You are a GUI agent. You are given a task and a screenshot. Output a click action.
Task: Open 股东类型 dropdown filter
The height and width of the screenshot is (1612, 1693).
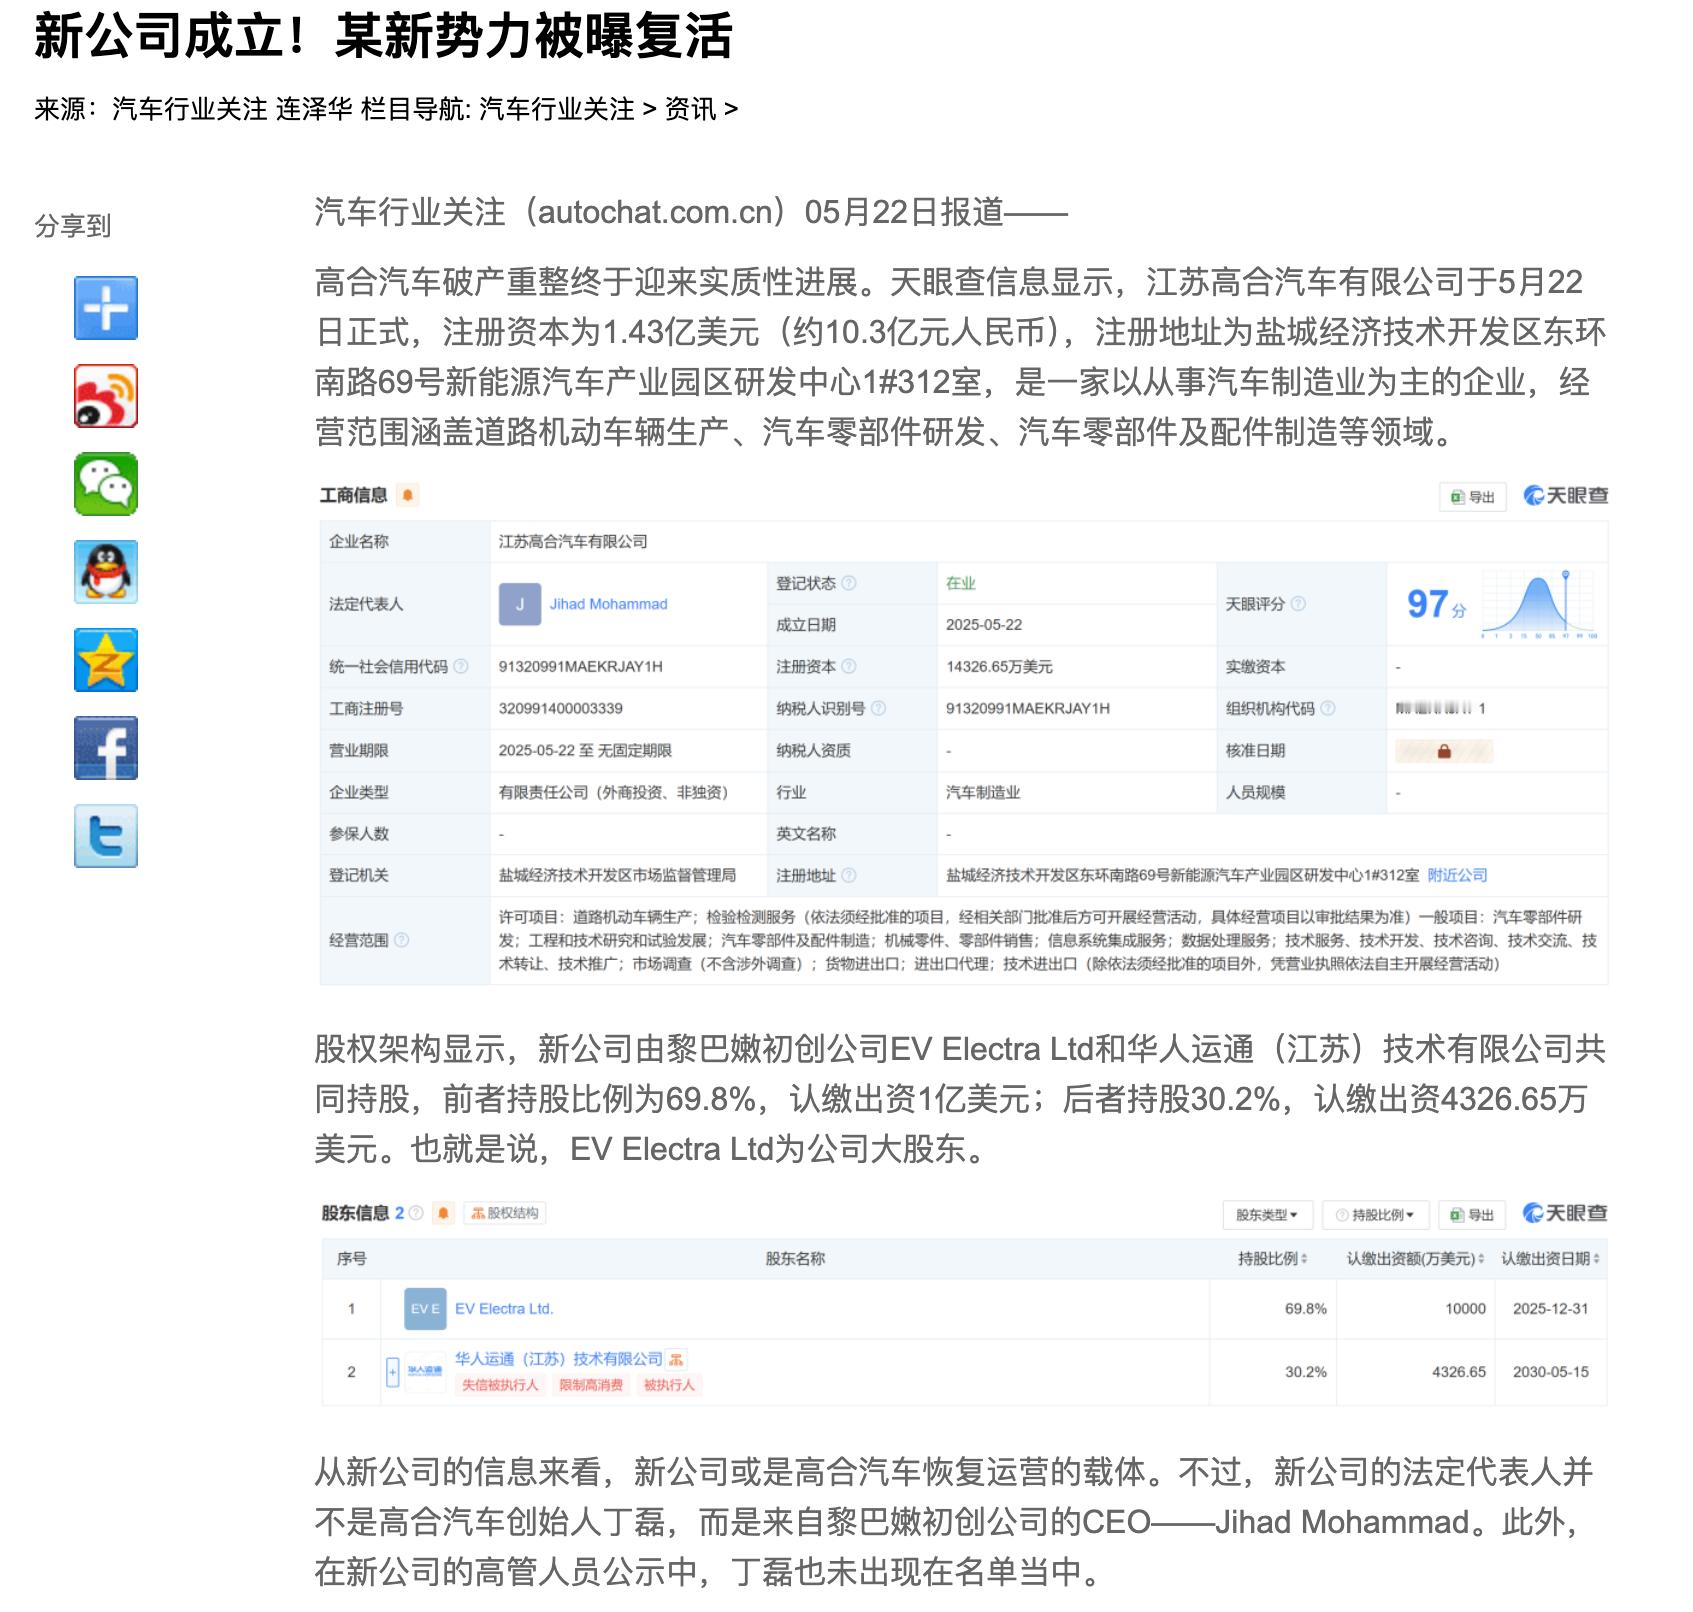pyautogui.click(x=1267, y=1215)
